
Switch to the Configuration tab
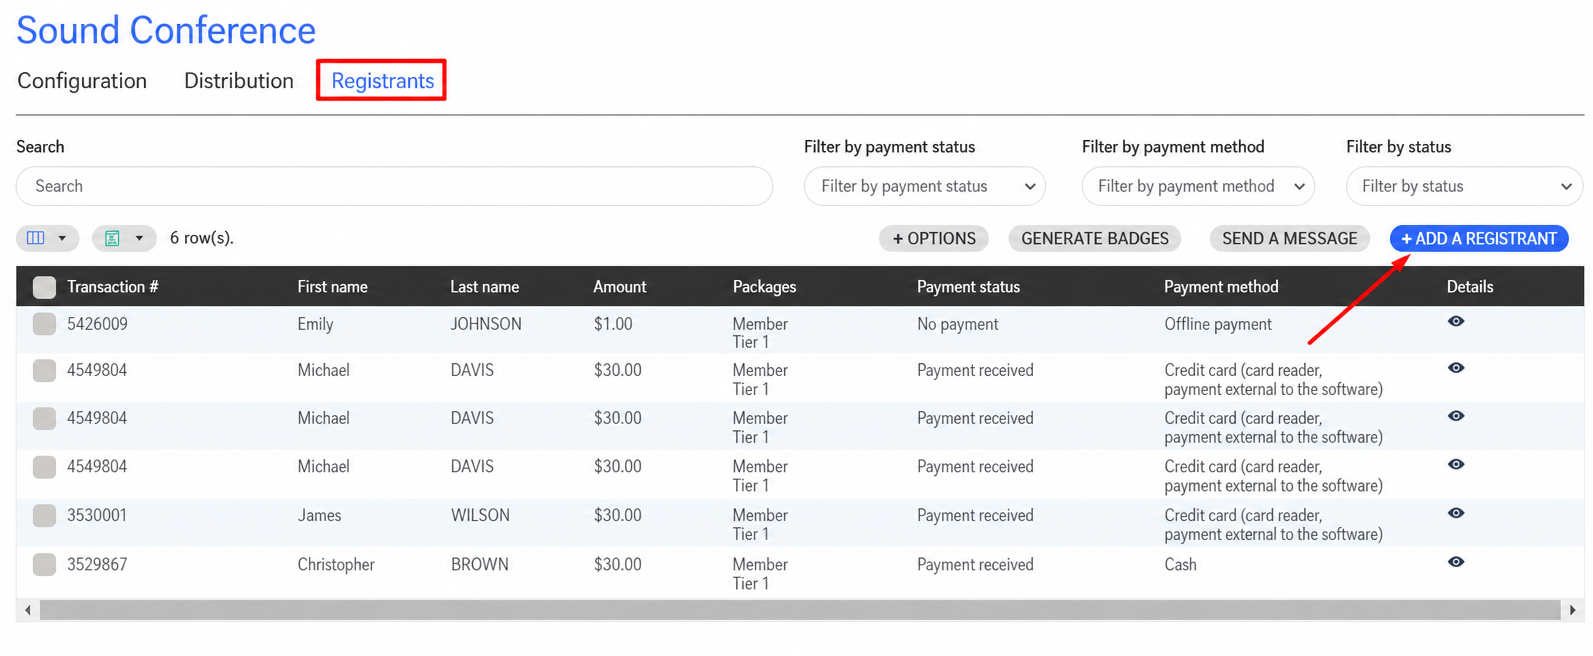(x=82, y=81)
